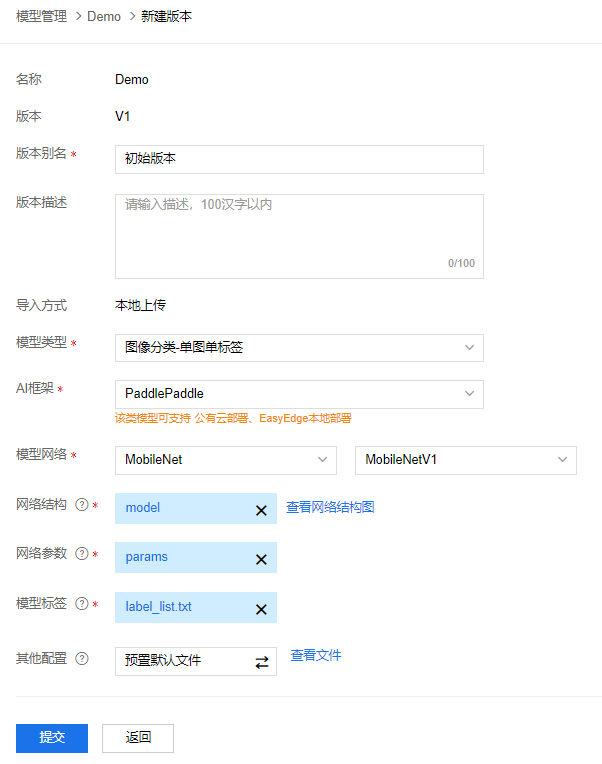Show help for 其他配置
Screen dimensions: 602x764
82,659
